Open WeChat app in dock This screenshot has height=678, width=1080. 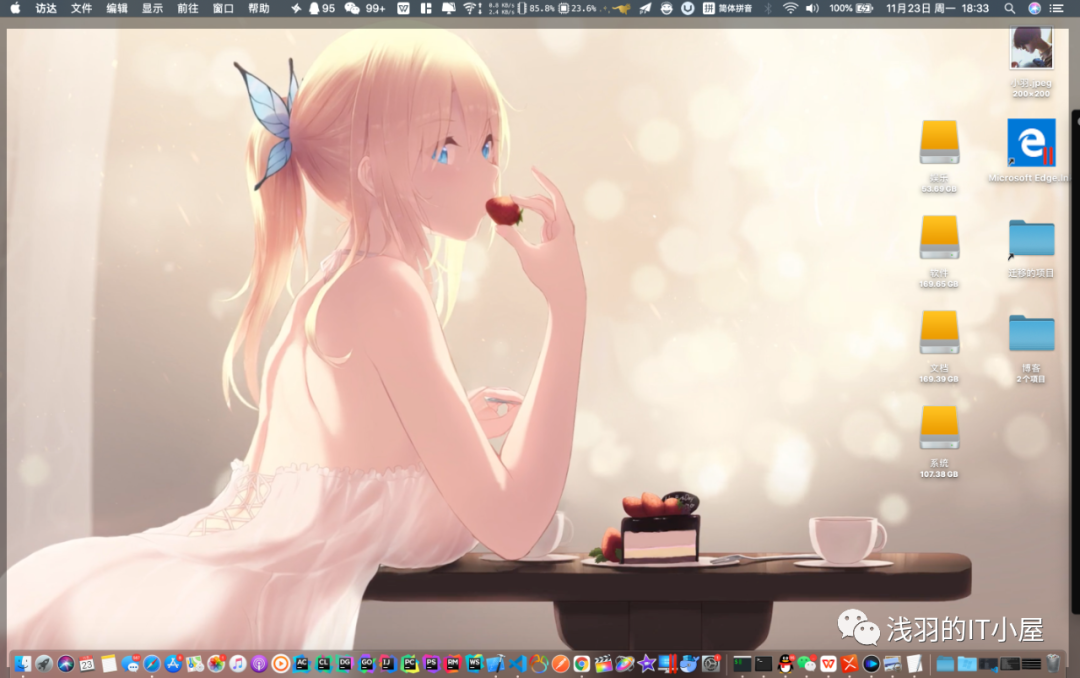807,664
